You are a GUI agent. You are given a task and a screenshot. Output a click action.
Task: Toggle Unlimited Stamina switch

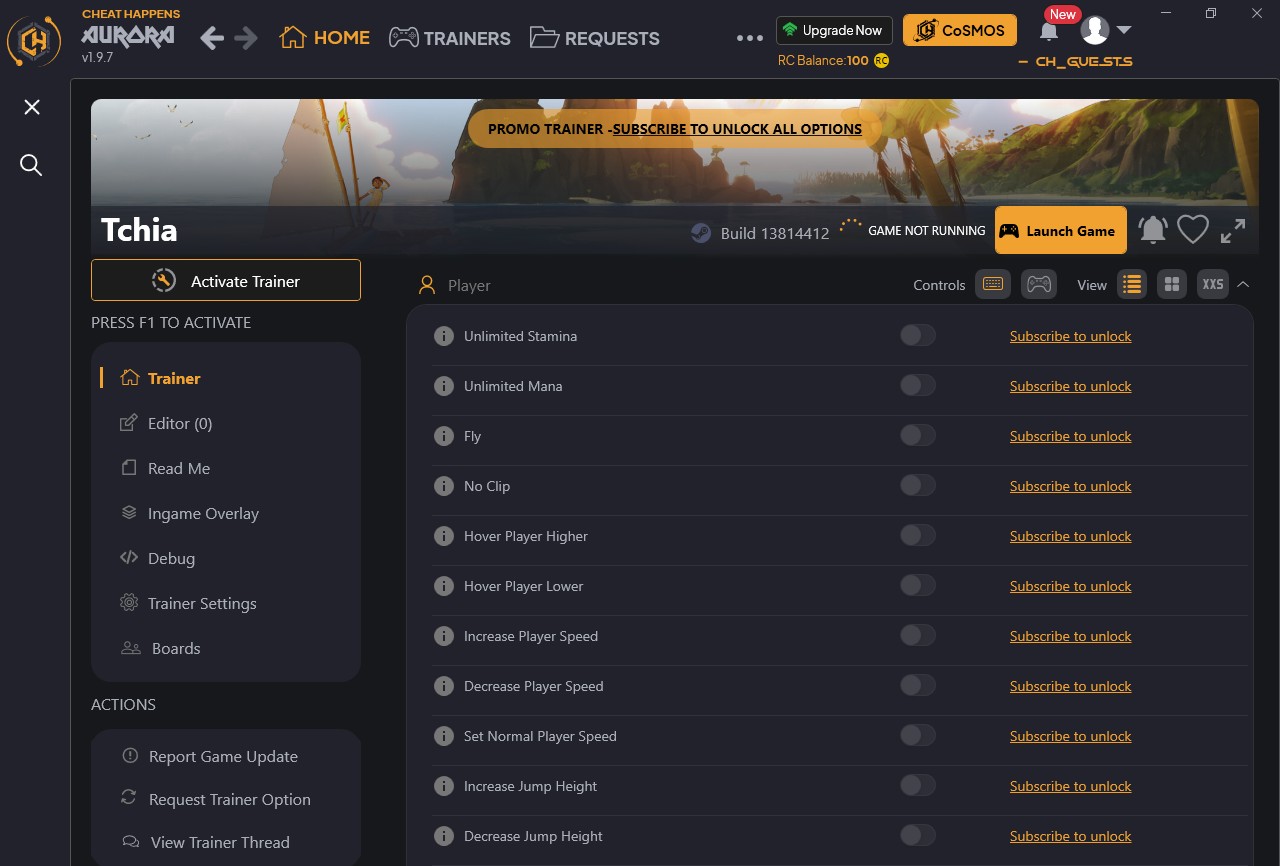[x=918, y=335]
